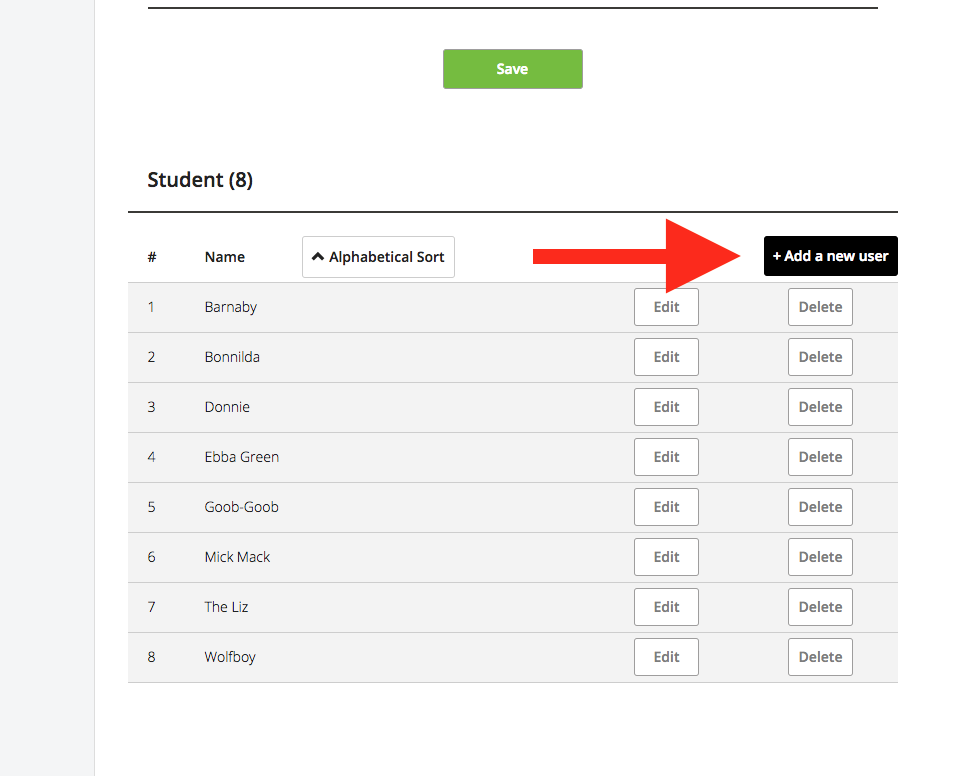Image resolution: width=958 pixels, height=776 pixels.
Task: Add a new user
Action: point(830,256)
